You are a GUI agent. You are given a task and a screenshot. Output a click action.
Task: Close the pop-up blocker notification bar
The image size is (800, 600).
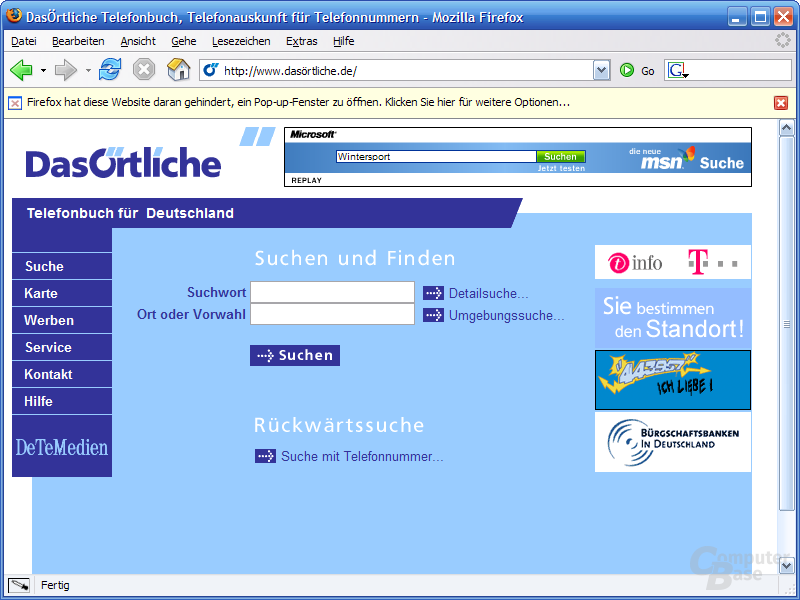click(781, 103)
